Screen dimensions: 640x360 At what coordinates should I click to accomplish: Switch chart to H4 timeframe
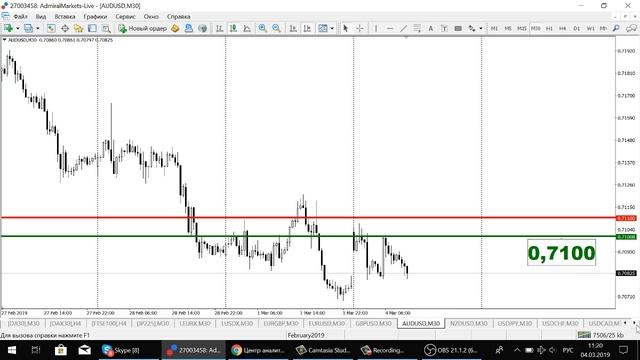tap(563, 28)
